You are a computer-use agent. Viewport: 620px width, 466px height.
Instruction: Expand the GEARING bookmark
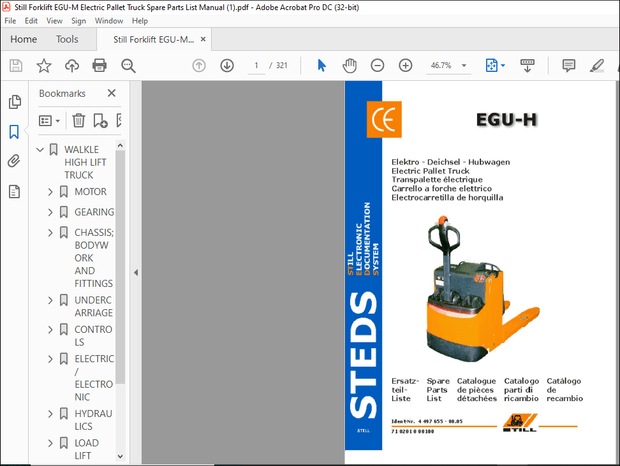50,213
